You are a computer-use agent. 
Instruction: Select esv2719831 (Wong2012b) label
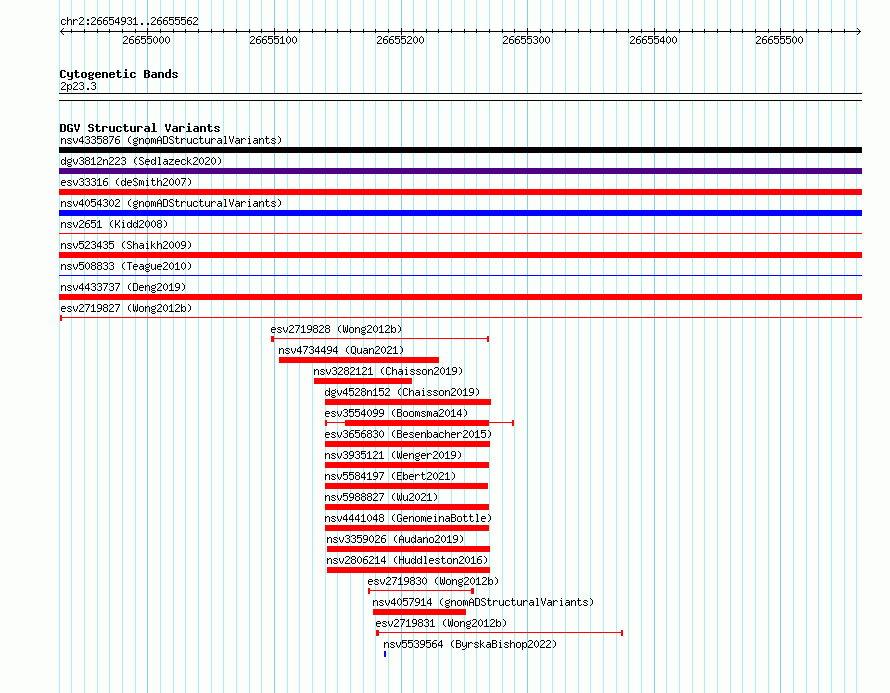click(x=441, y=623)
